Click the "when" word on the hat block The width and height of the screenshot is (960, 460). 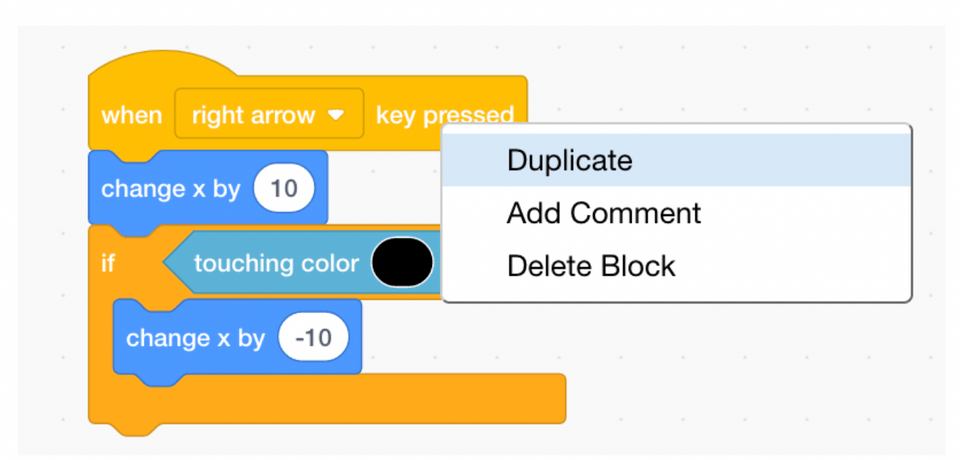coord(131,115)
